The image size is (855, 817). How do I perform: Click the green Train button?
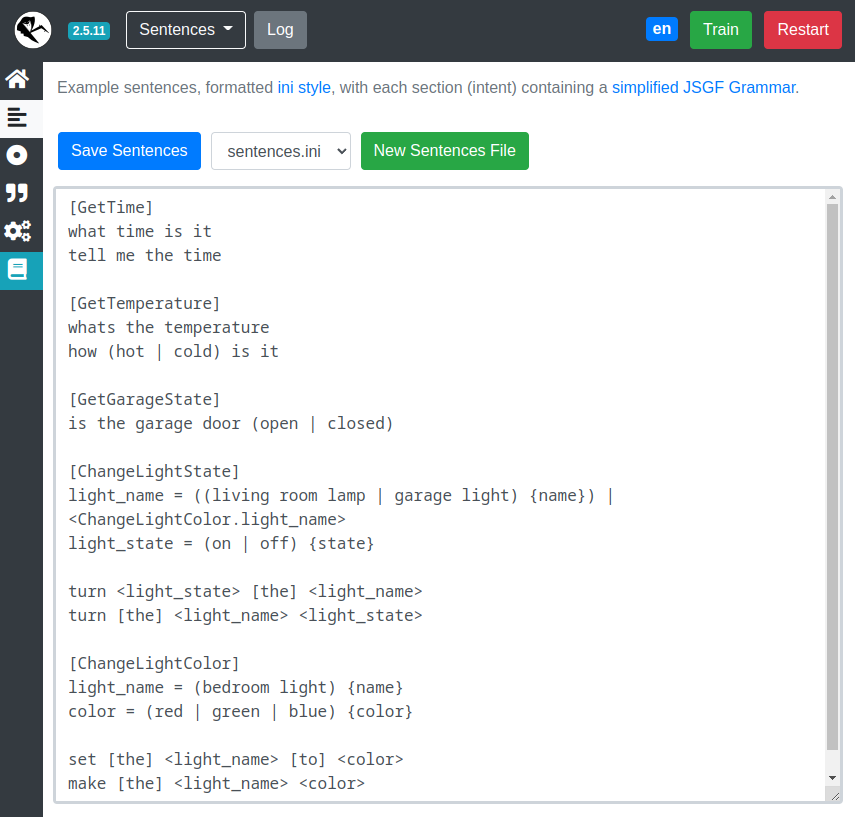[720, 30]
